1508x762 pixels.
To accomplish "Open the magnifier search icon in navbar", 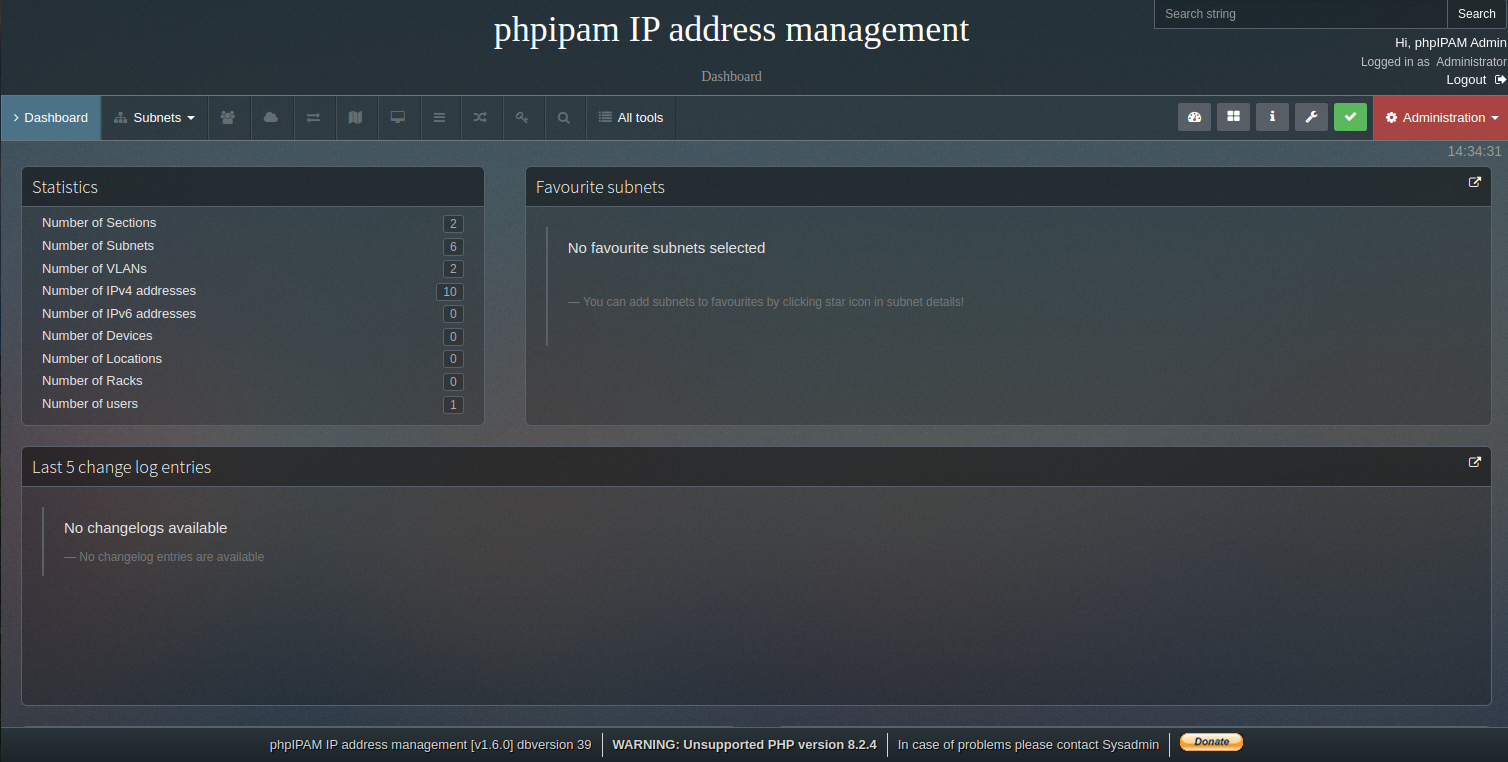I will (564, 118).
